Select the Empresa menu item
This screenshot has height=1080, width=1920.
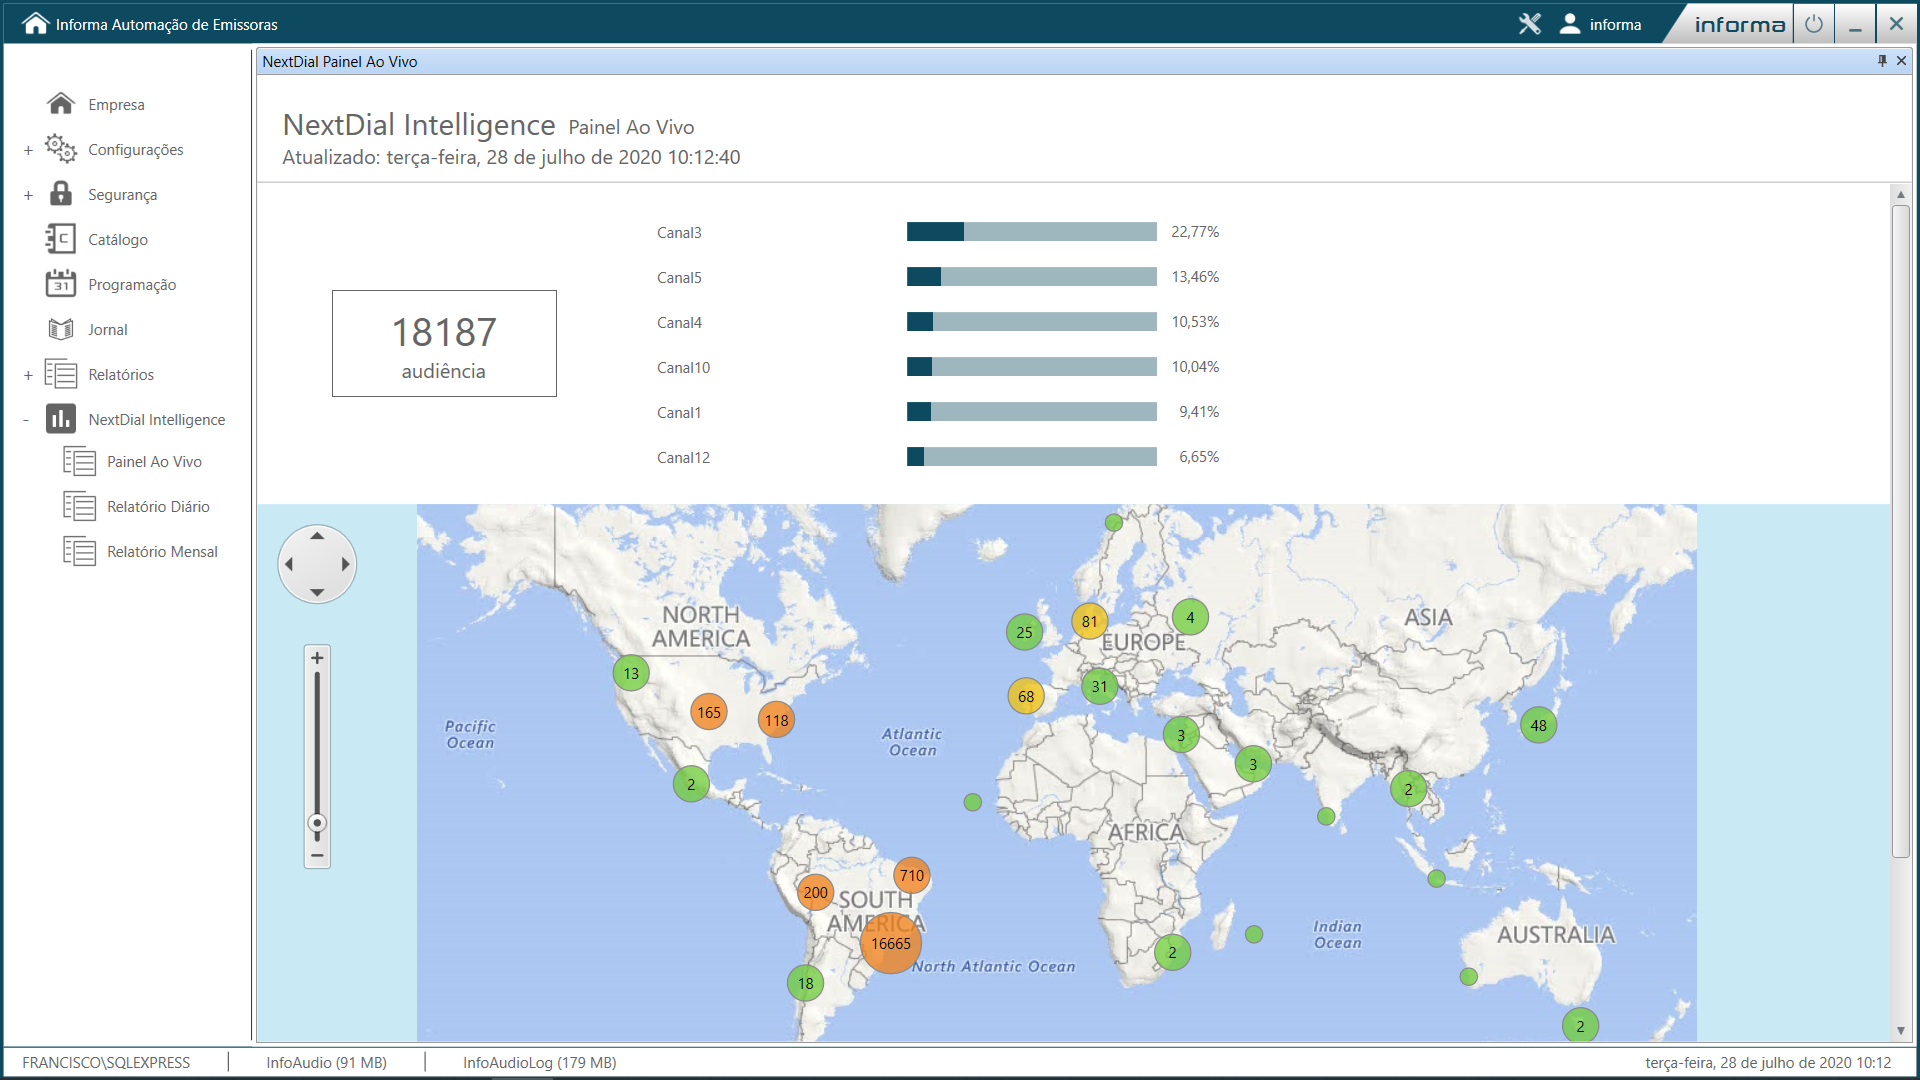click(x=116, y=104)
